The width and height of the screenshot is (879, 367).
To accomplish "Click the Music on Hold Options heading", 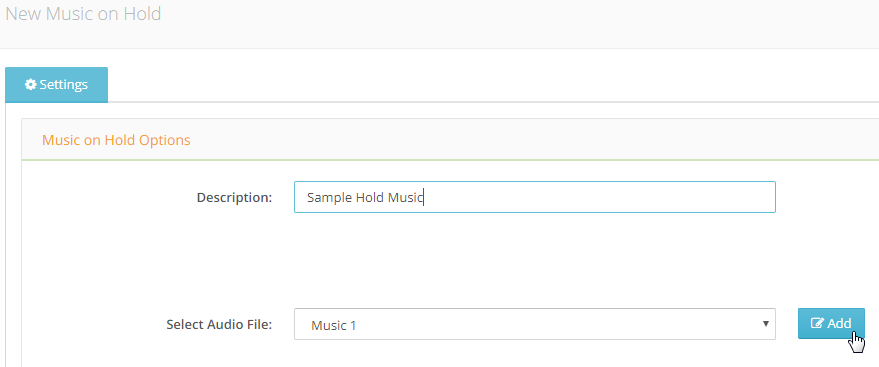I will tap(117, 140).
